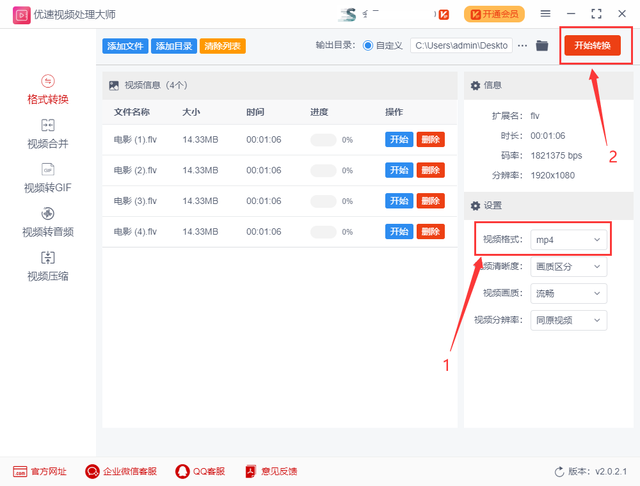Click the 设置 panel gear icon

click(x=475, y=206)
